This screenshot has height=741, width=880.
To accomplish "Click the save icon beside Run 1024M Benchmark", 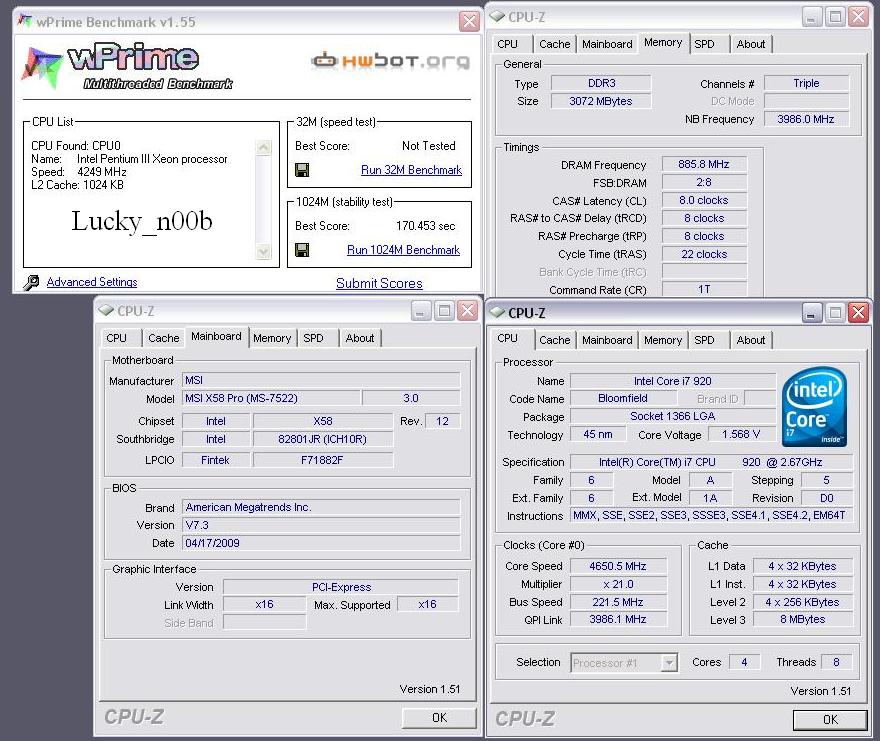I will [x=302, y=250].
